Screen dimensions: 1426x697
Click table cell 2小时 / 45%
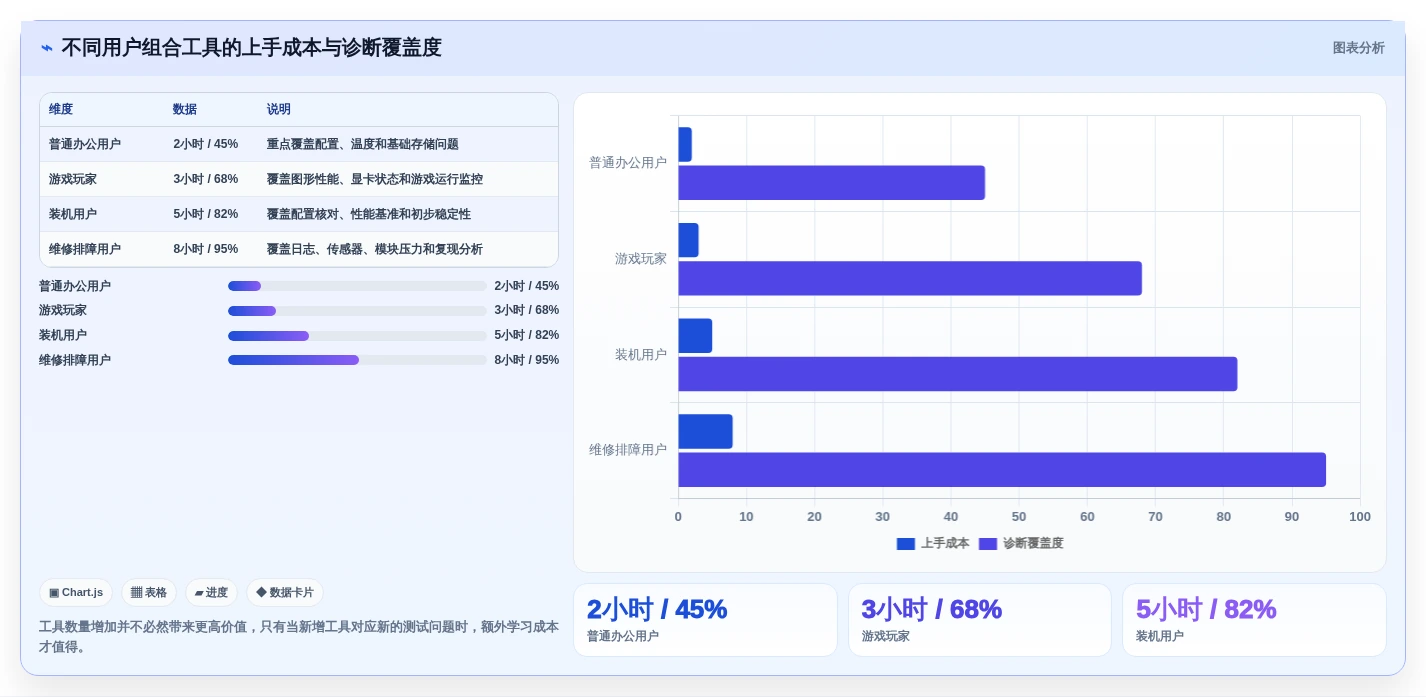pos(206,144)
